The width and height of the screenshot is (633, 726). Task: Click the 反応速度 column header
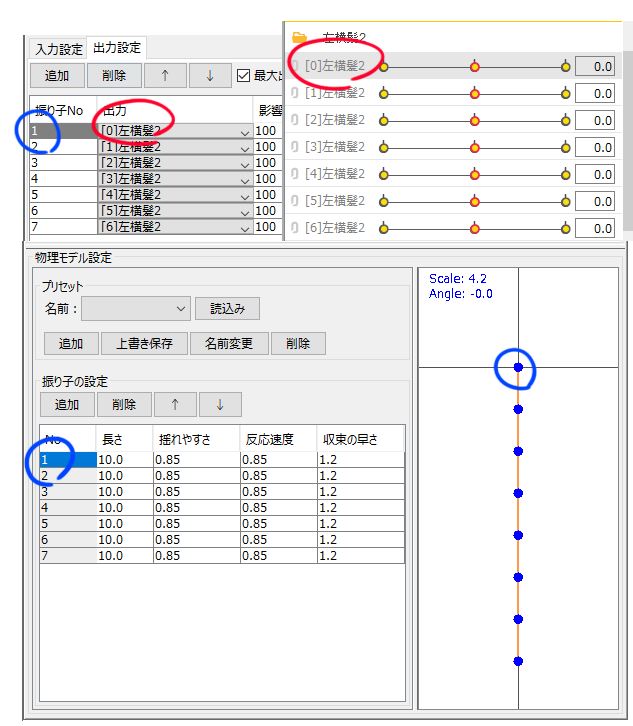278,439
